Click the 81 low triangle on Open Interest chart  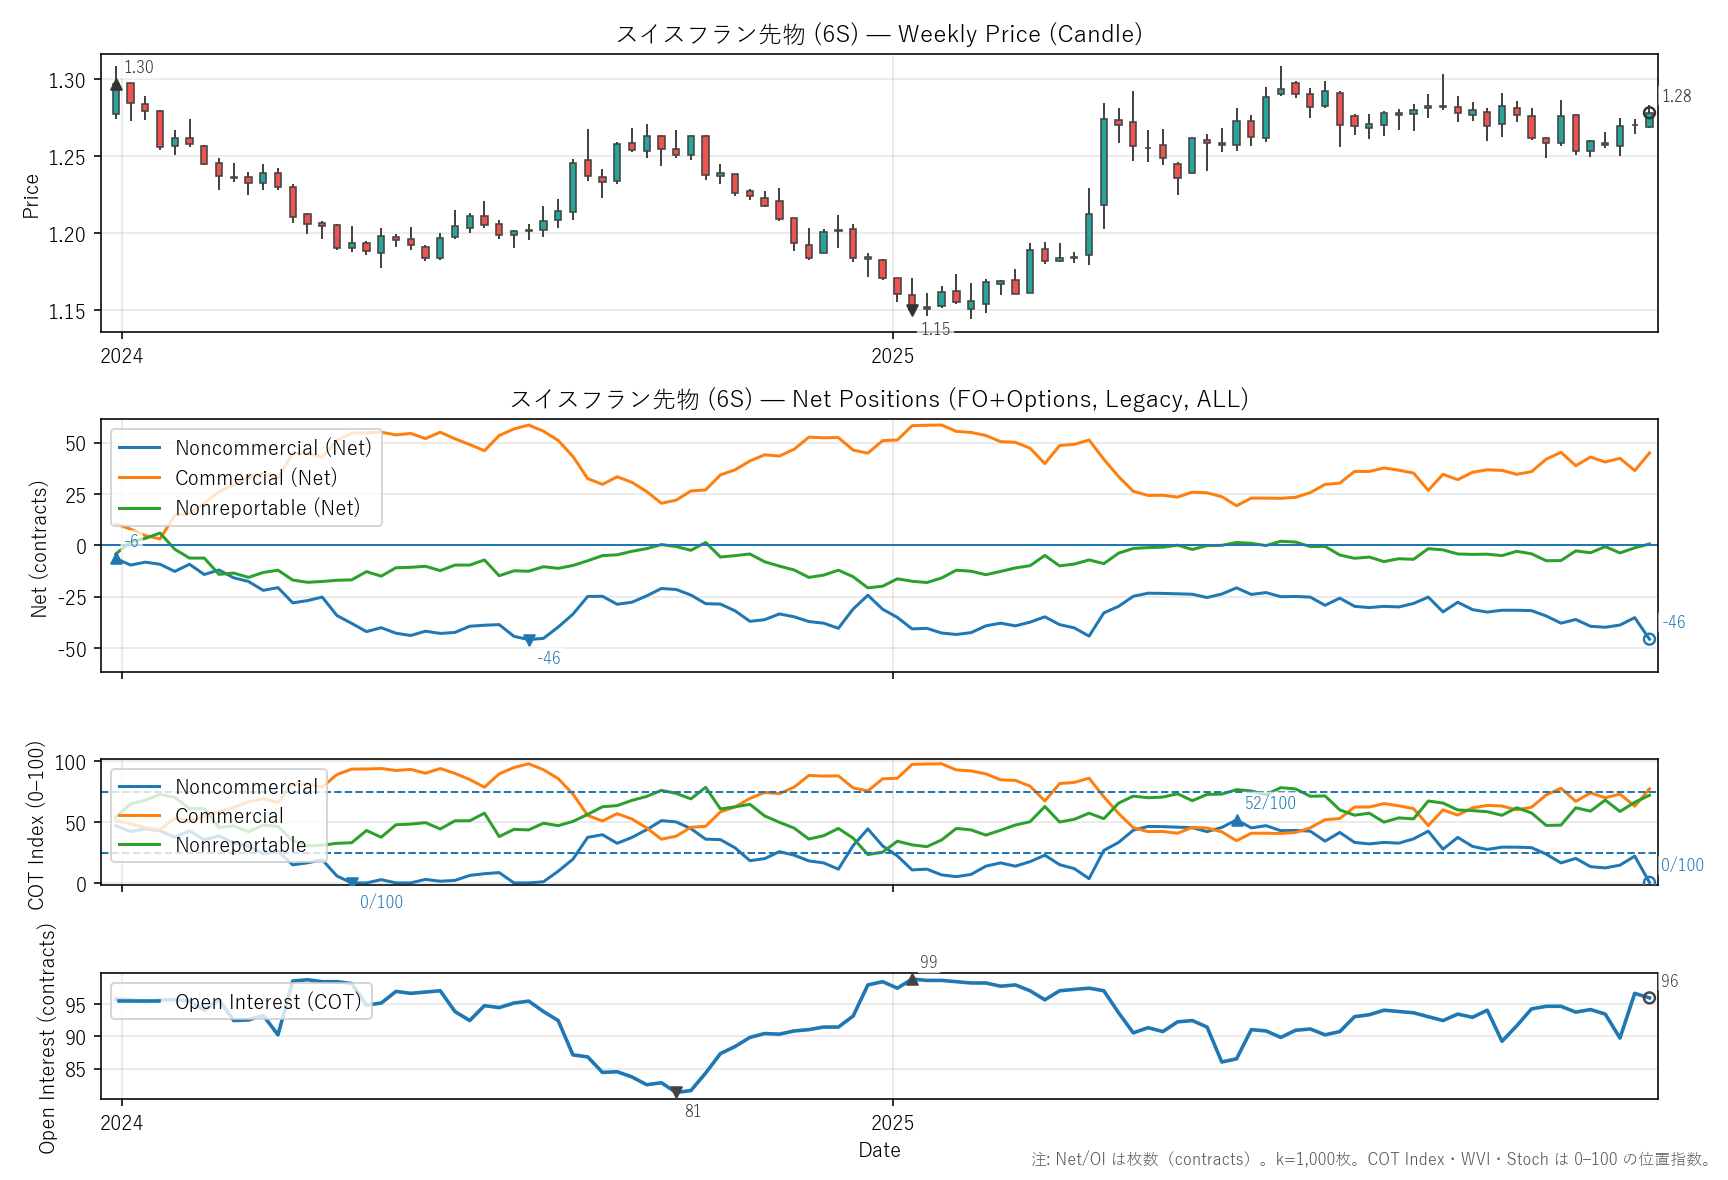(x=676, y=1092)
